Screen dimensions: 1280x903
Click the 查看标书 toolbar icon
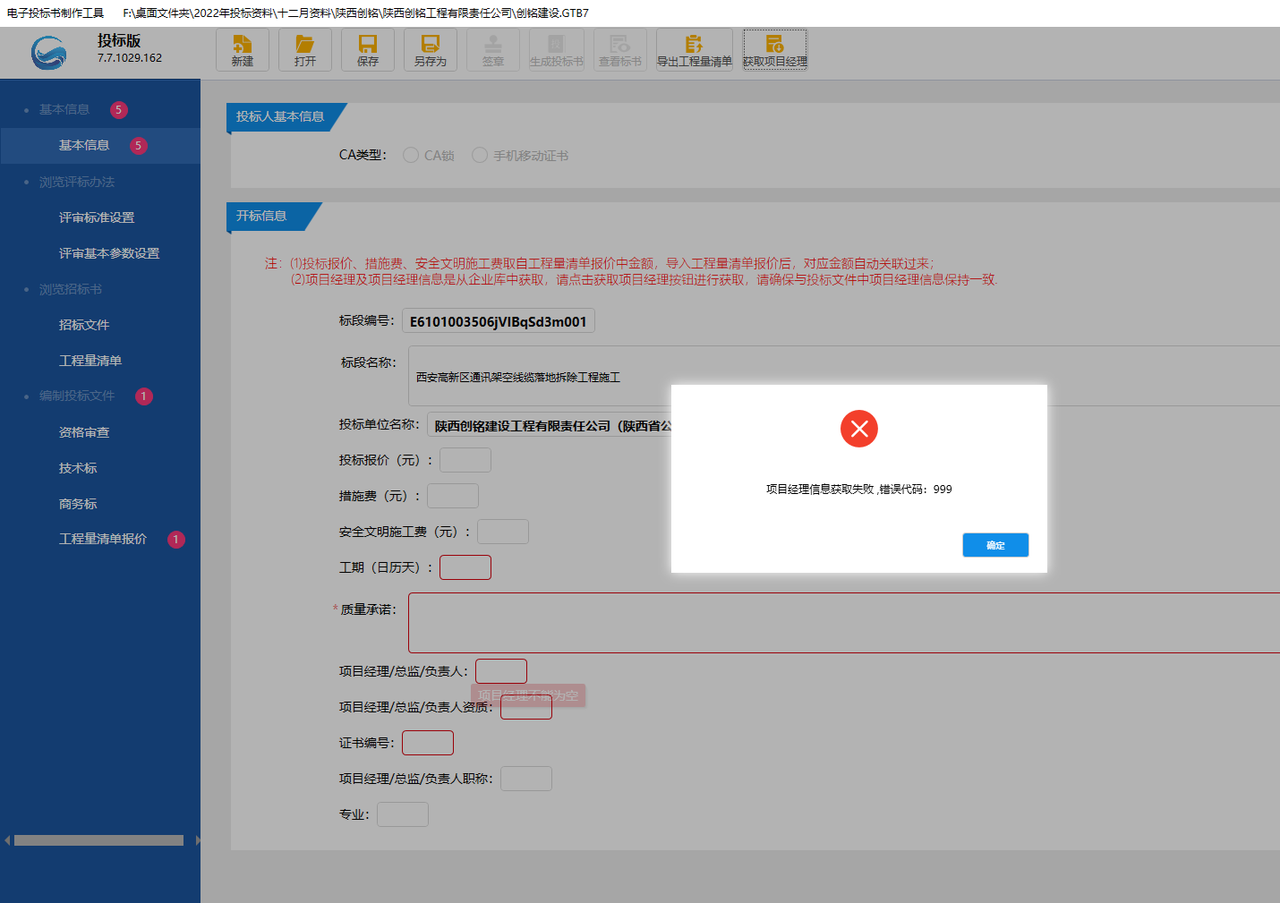pyautogui.click(x=619, y=50)
